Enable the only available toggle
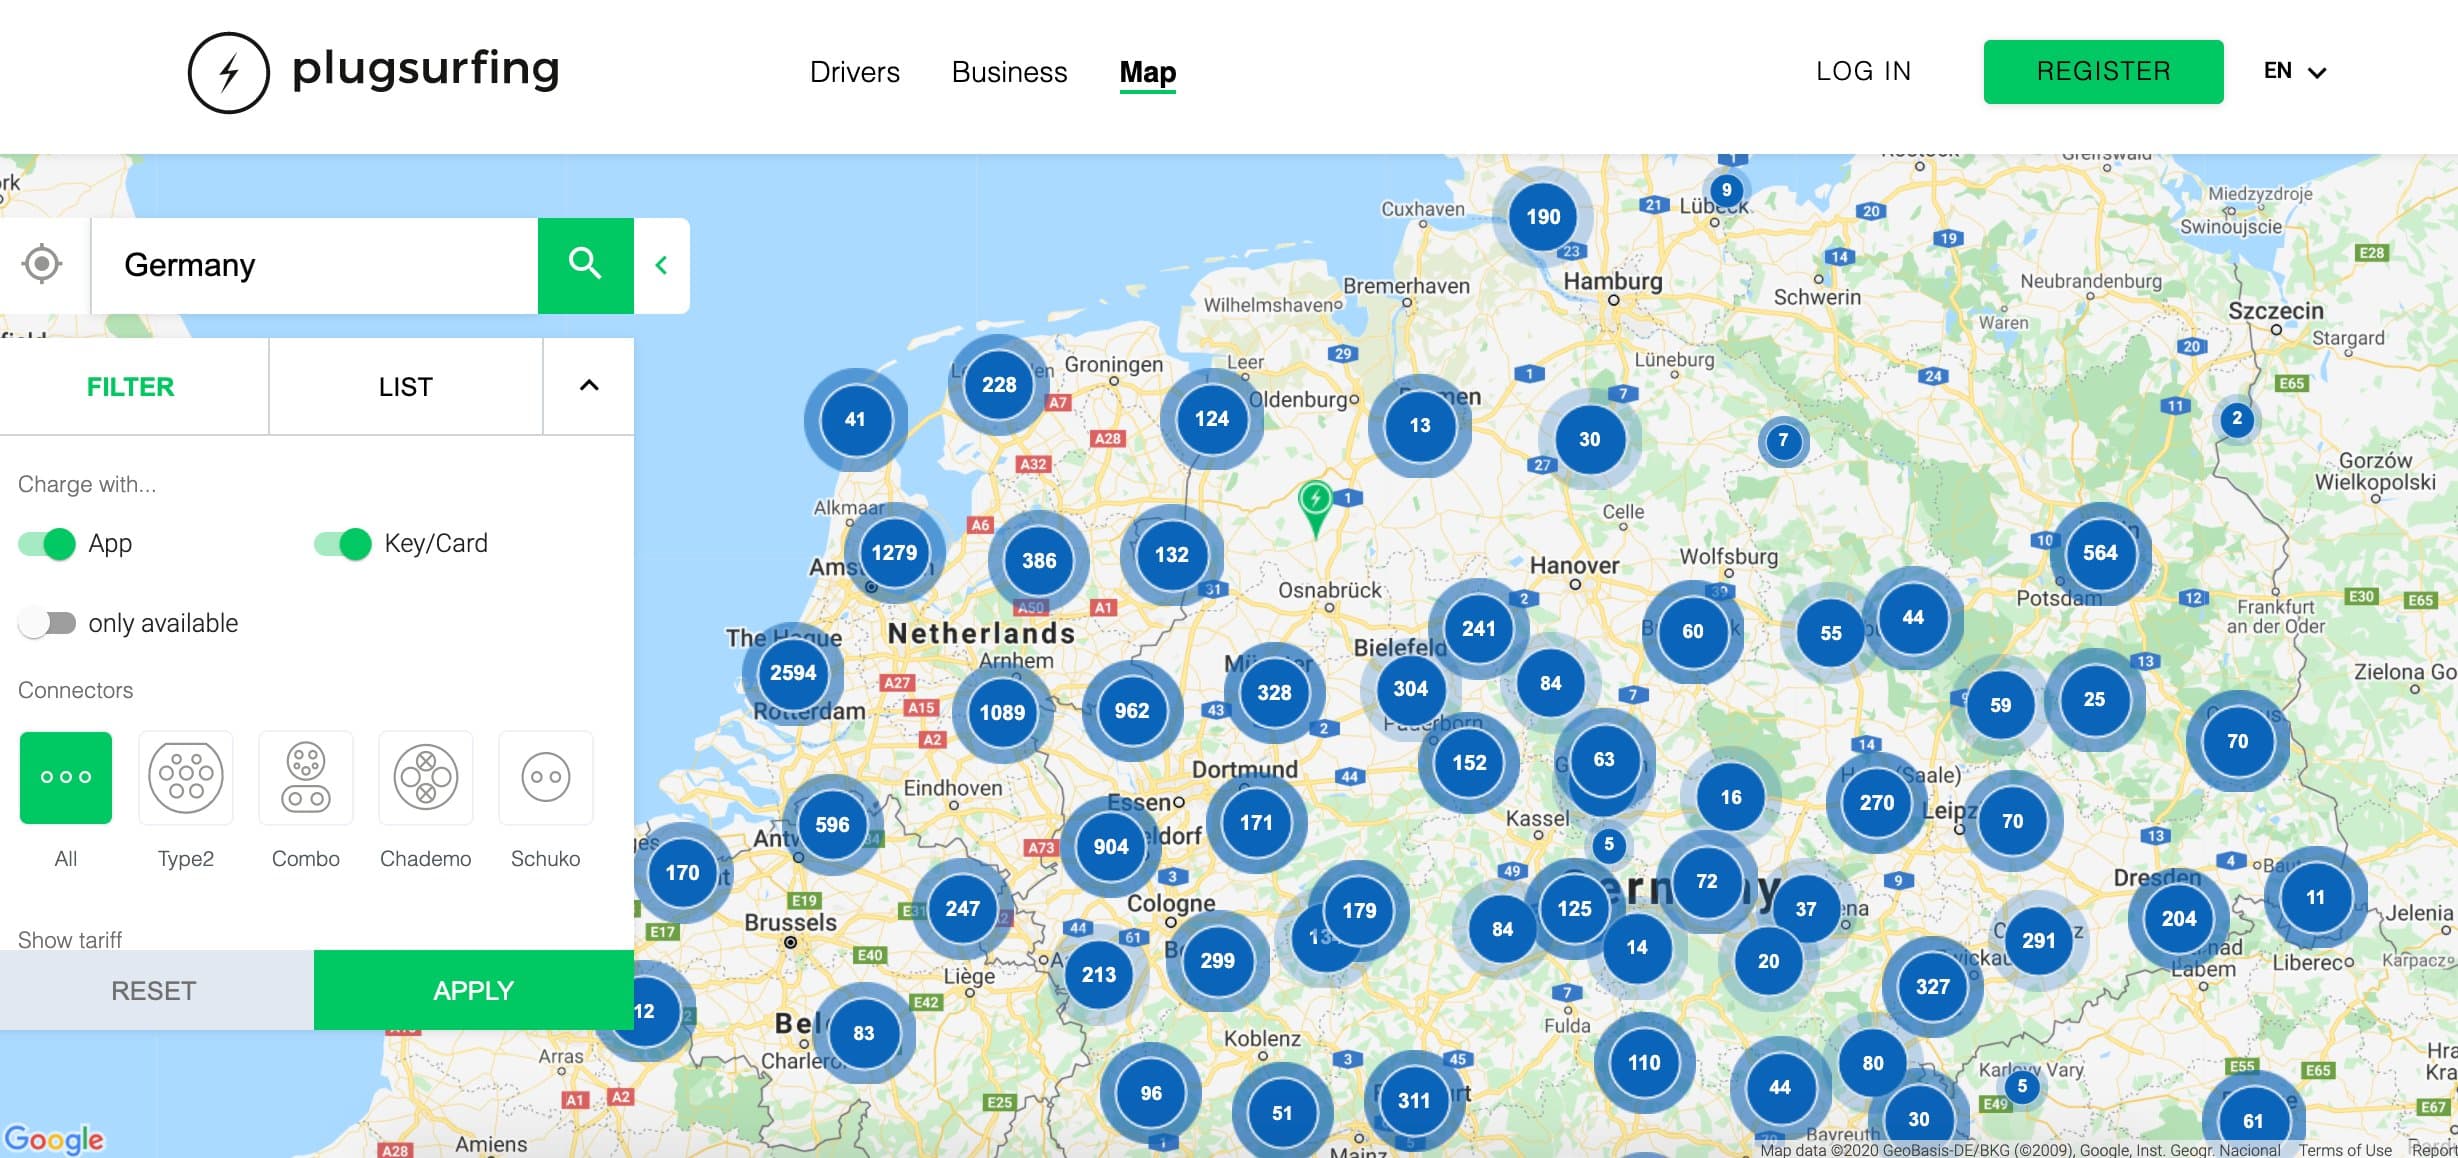This screenshot has width=2458, height=1158. coord(47,623)
